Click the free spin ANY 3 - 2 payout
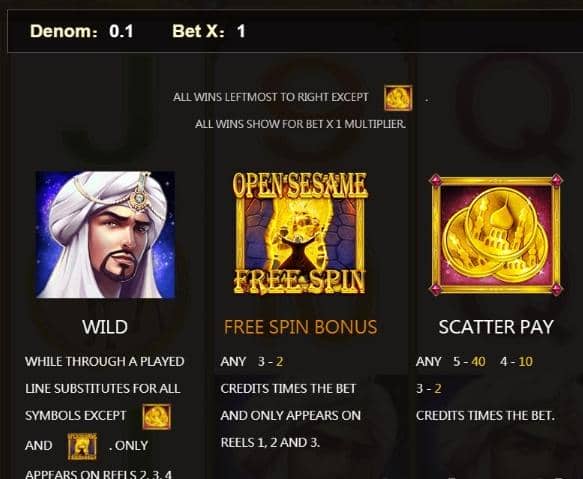Screen dimensions: 583x479 tap(252, 361)
